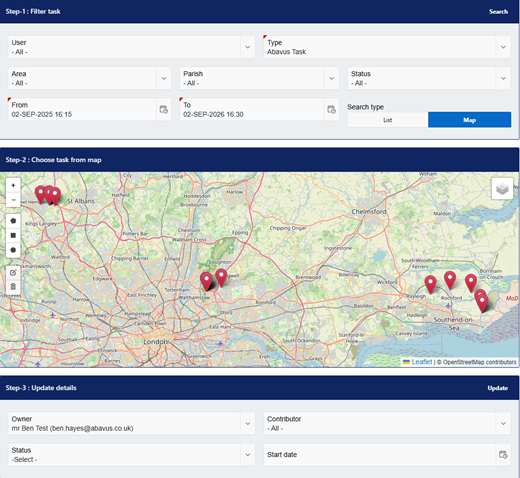Click the delete layers trash icon
520x478 pixels.
point(13,287)
